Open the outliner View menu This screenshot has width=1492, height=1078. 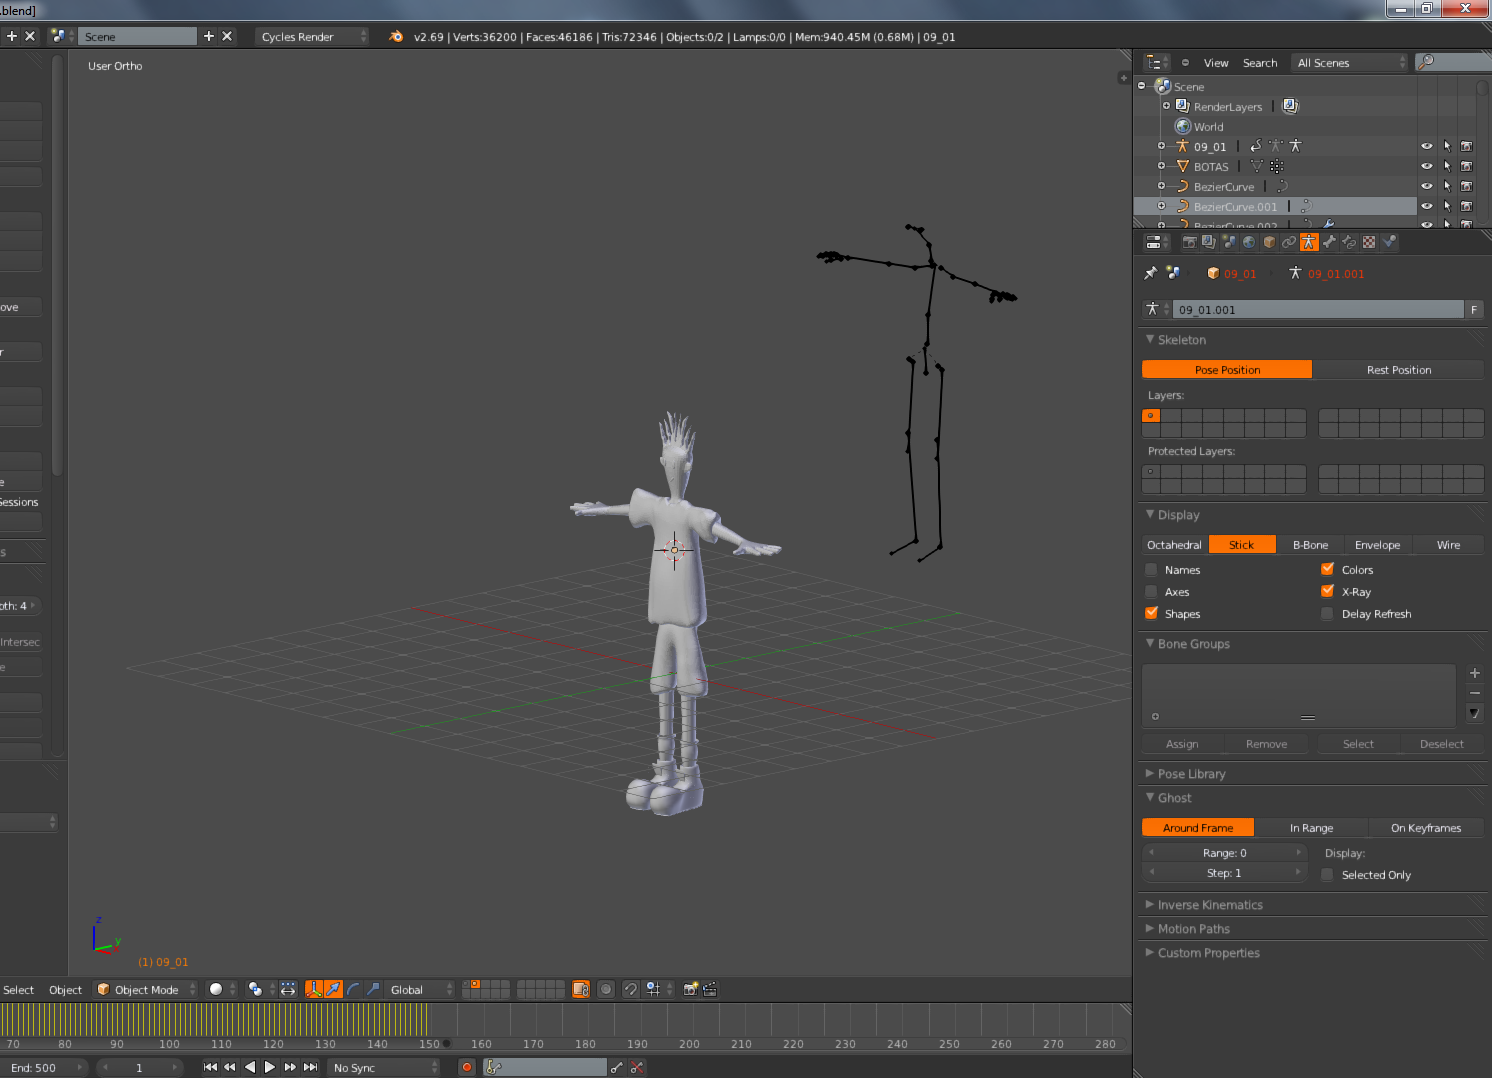(1216, 63)
